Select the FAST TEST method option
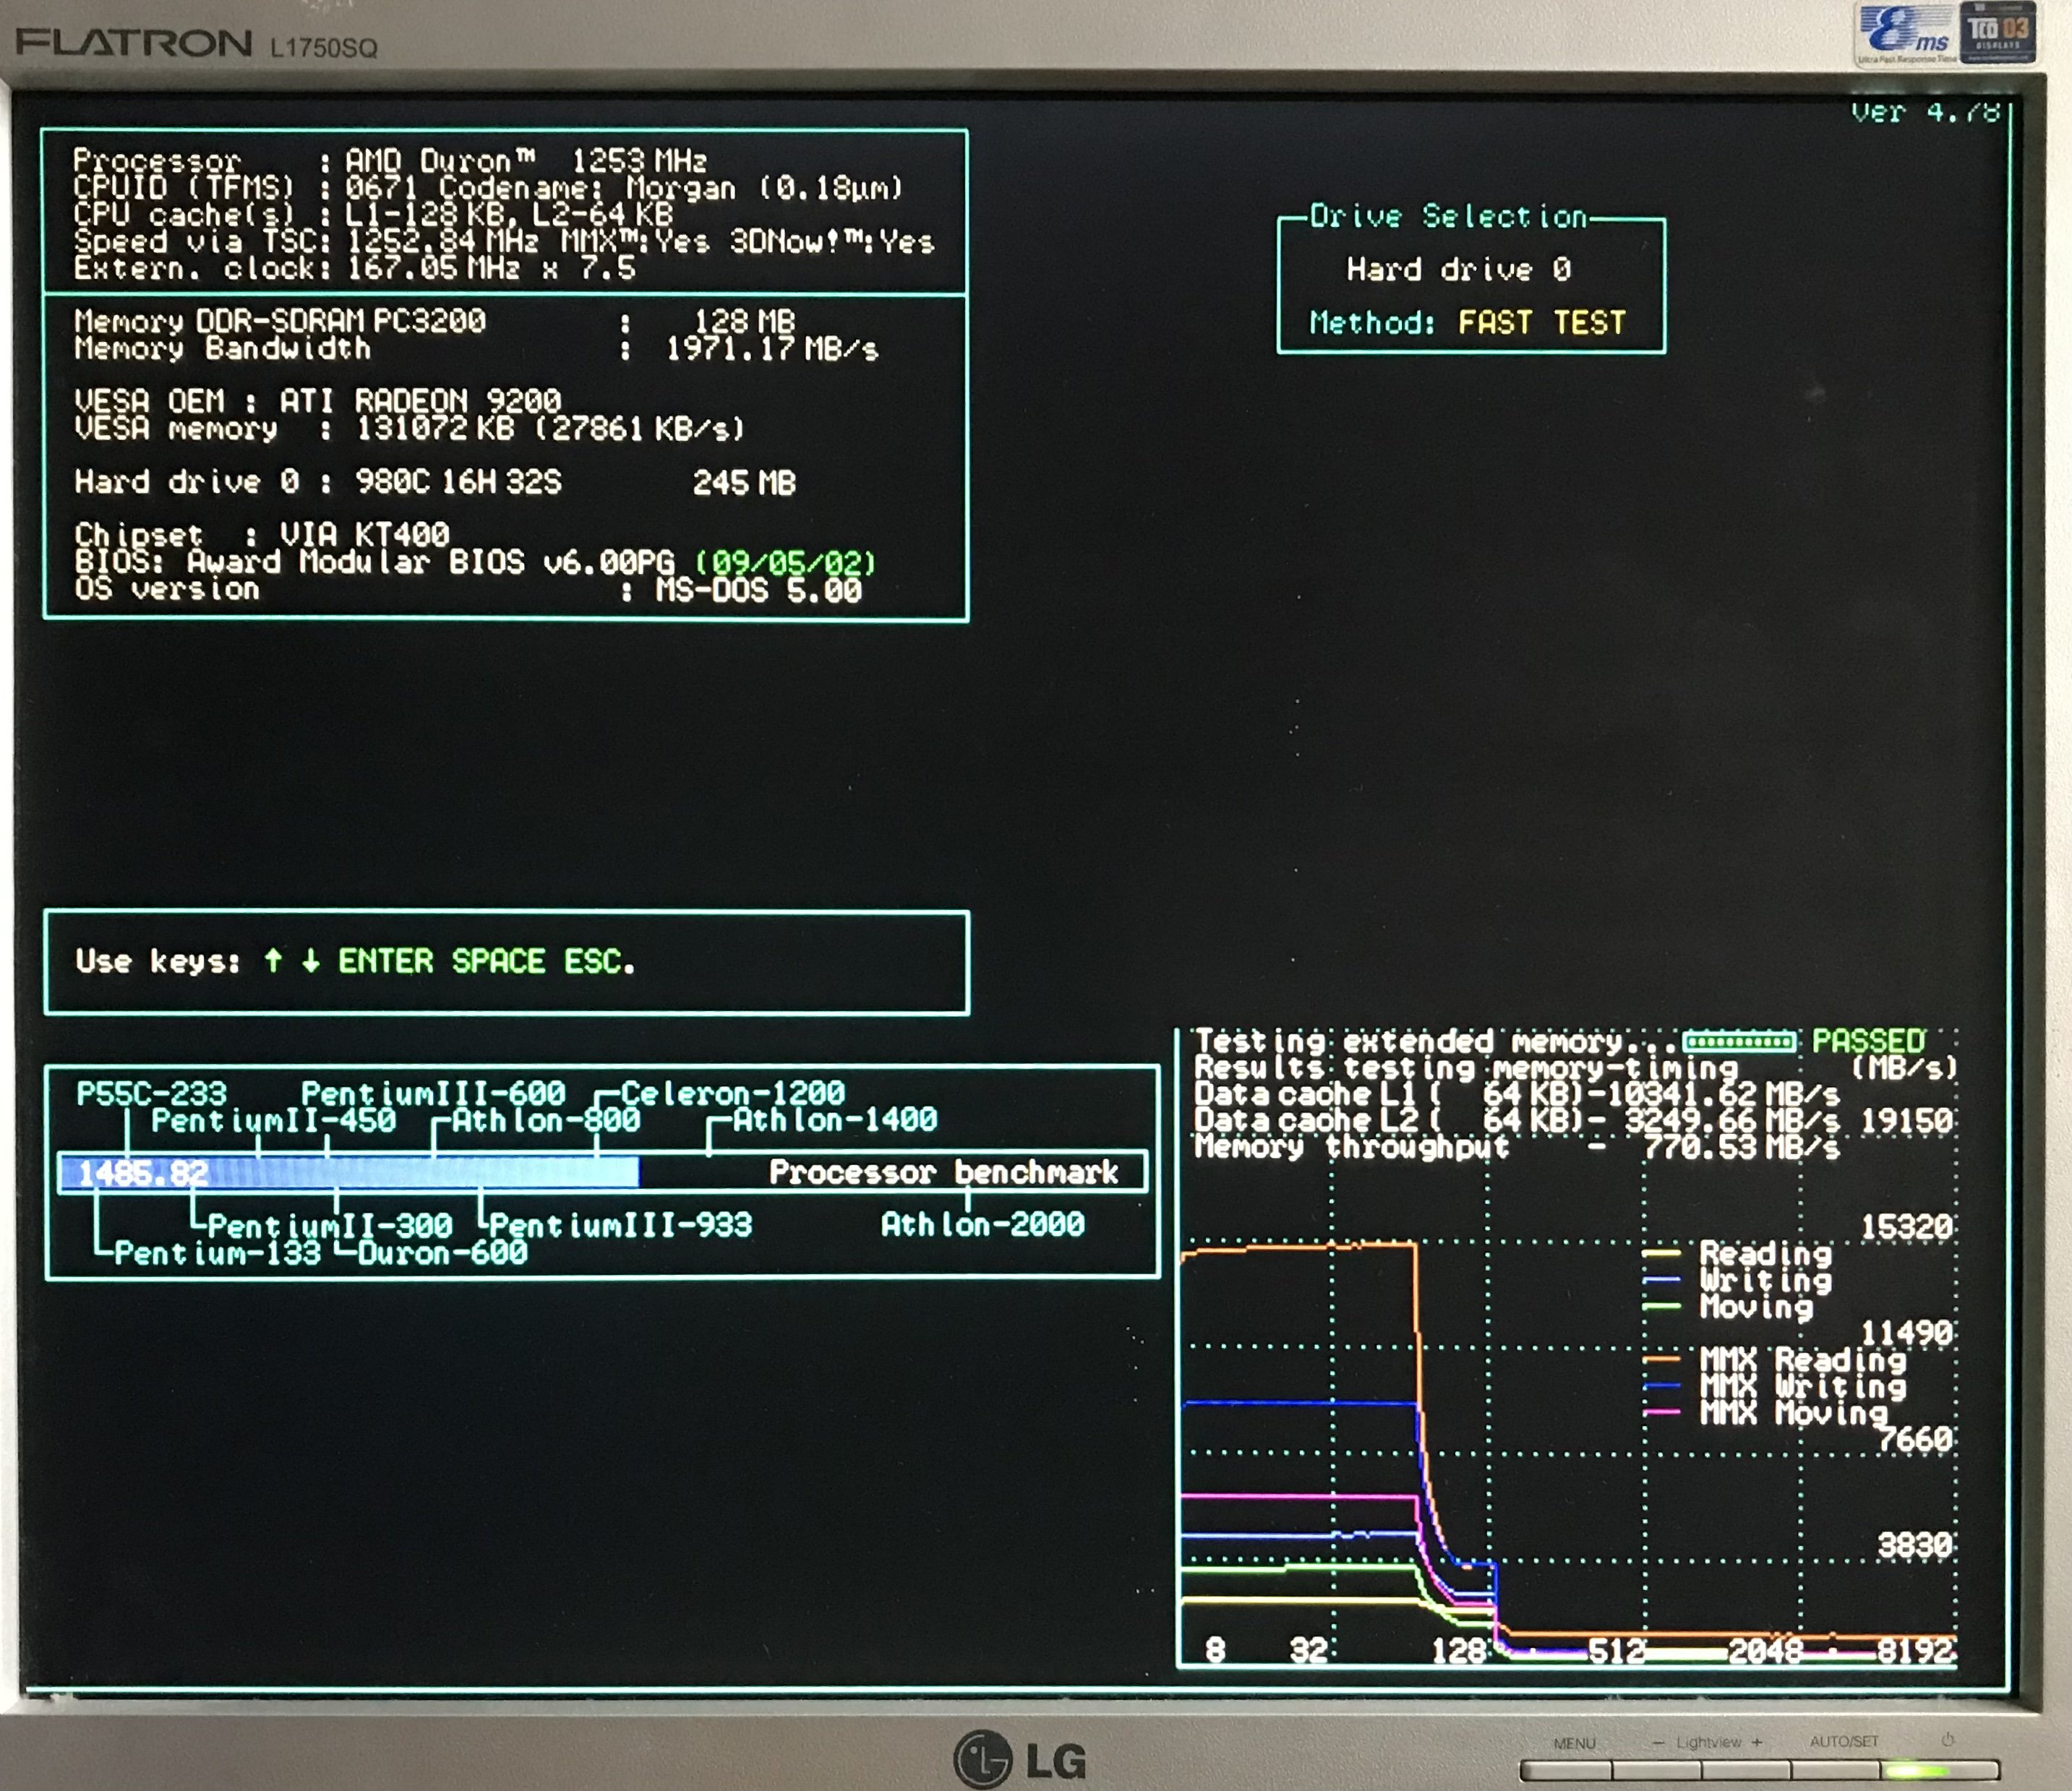 coord(1541,322)
